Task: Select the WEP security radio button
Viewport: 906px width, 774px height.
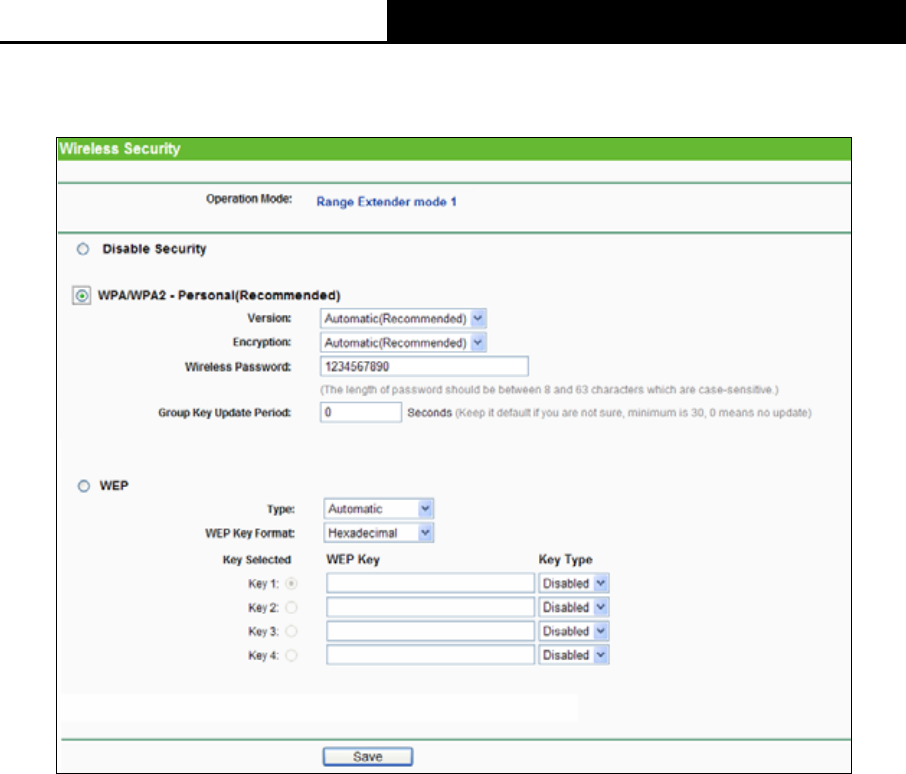Action: 84,486
